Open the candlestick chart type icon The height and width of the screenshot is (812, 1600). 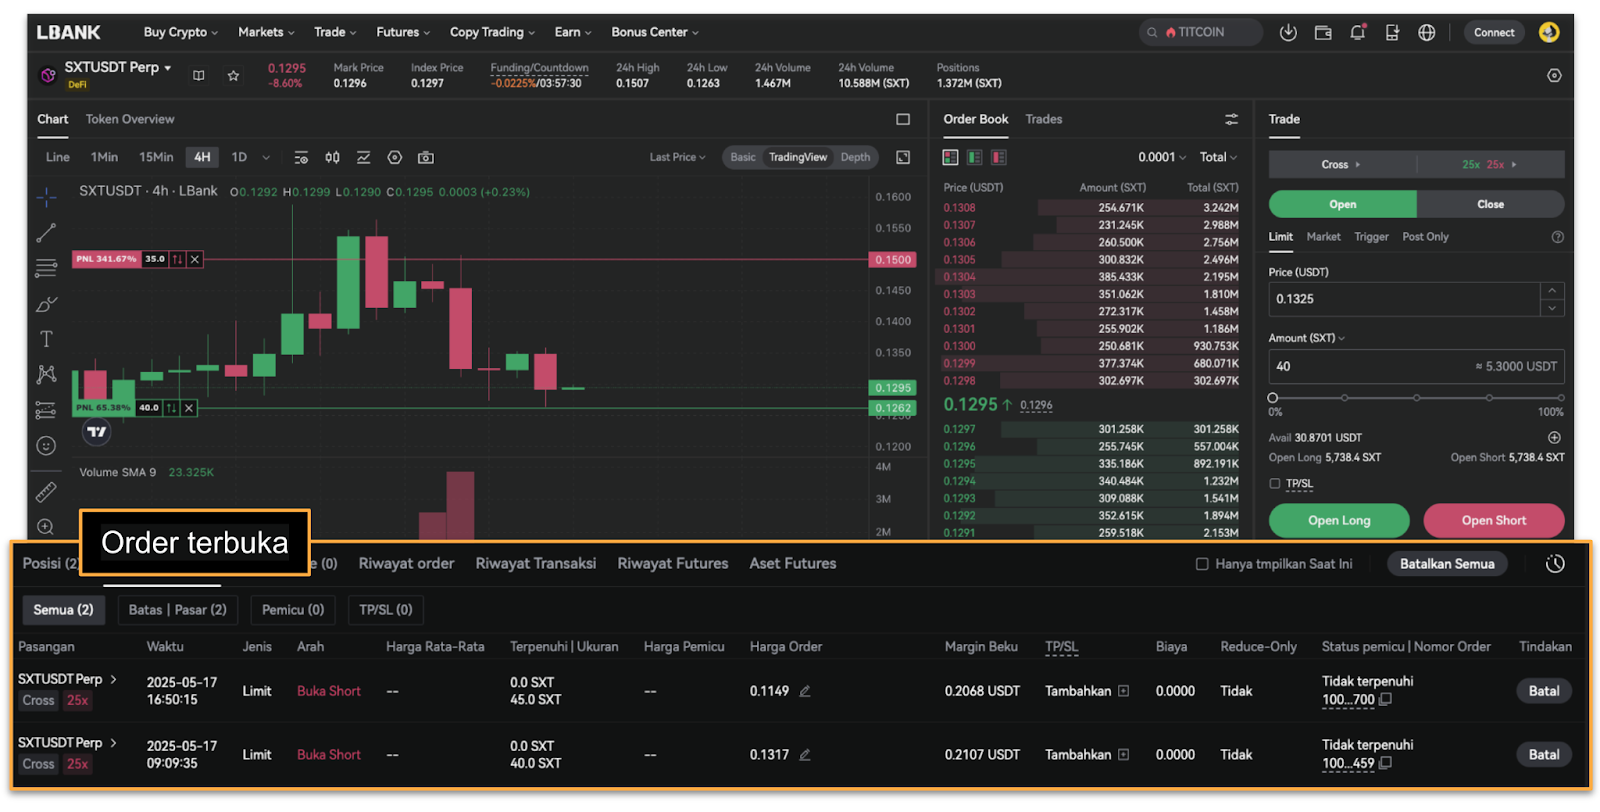332,158
